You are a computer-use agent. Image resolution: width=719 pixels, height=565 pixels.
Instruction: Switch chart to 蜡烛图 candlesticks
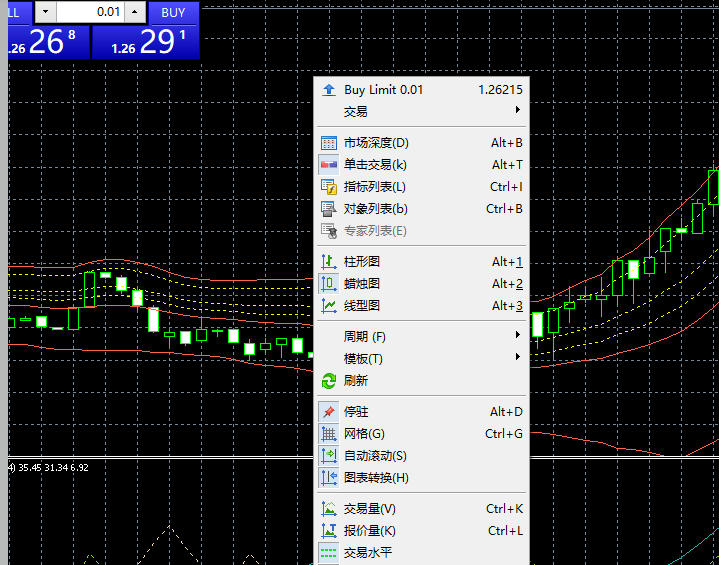(362, 283)
